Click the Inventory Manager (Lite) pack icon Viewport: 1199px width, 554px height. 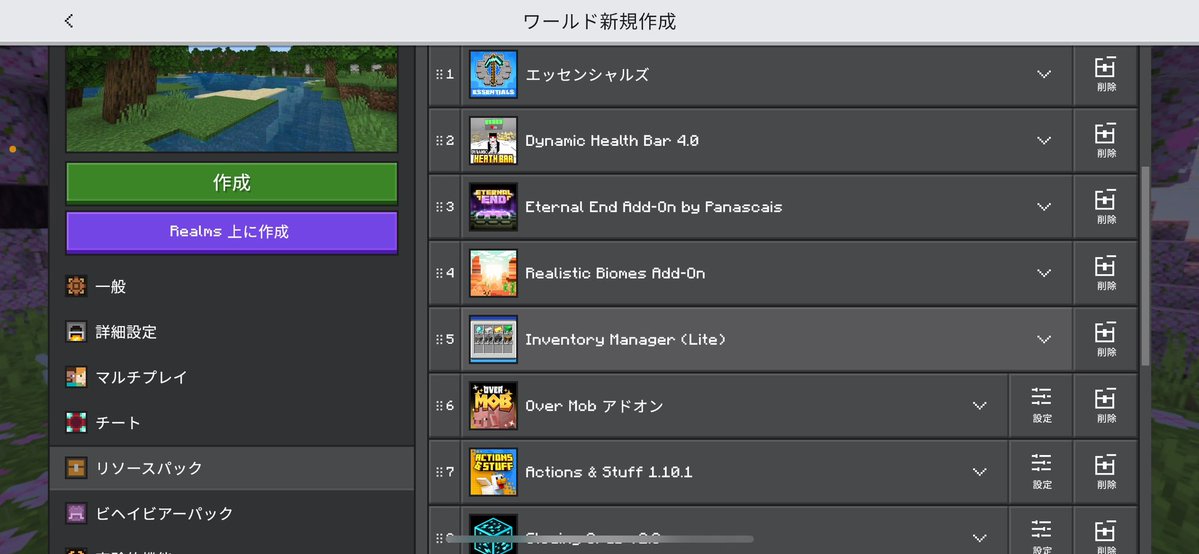[x=493, y=339]
